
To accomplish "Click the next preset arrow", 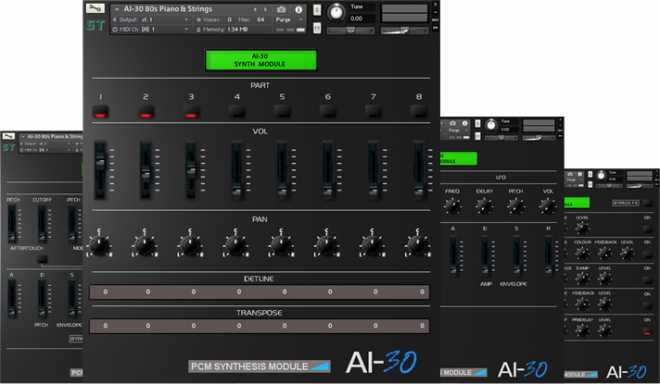I will pyautogui.click(x=265, y=9).
